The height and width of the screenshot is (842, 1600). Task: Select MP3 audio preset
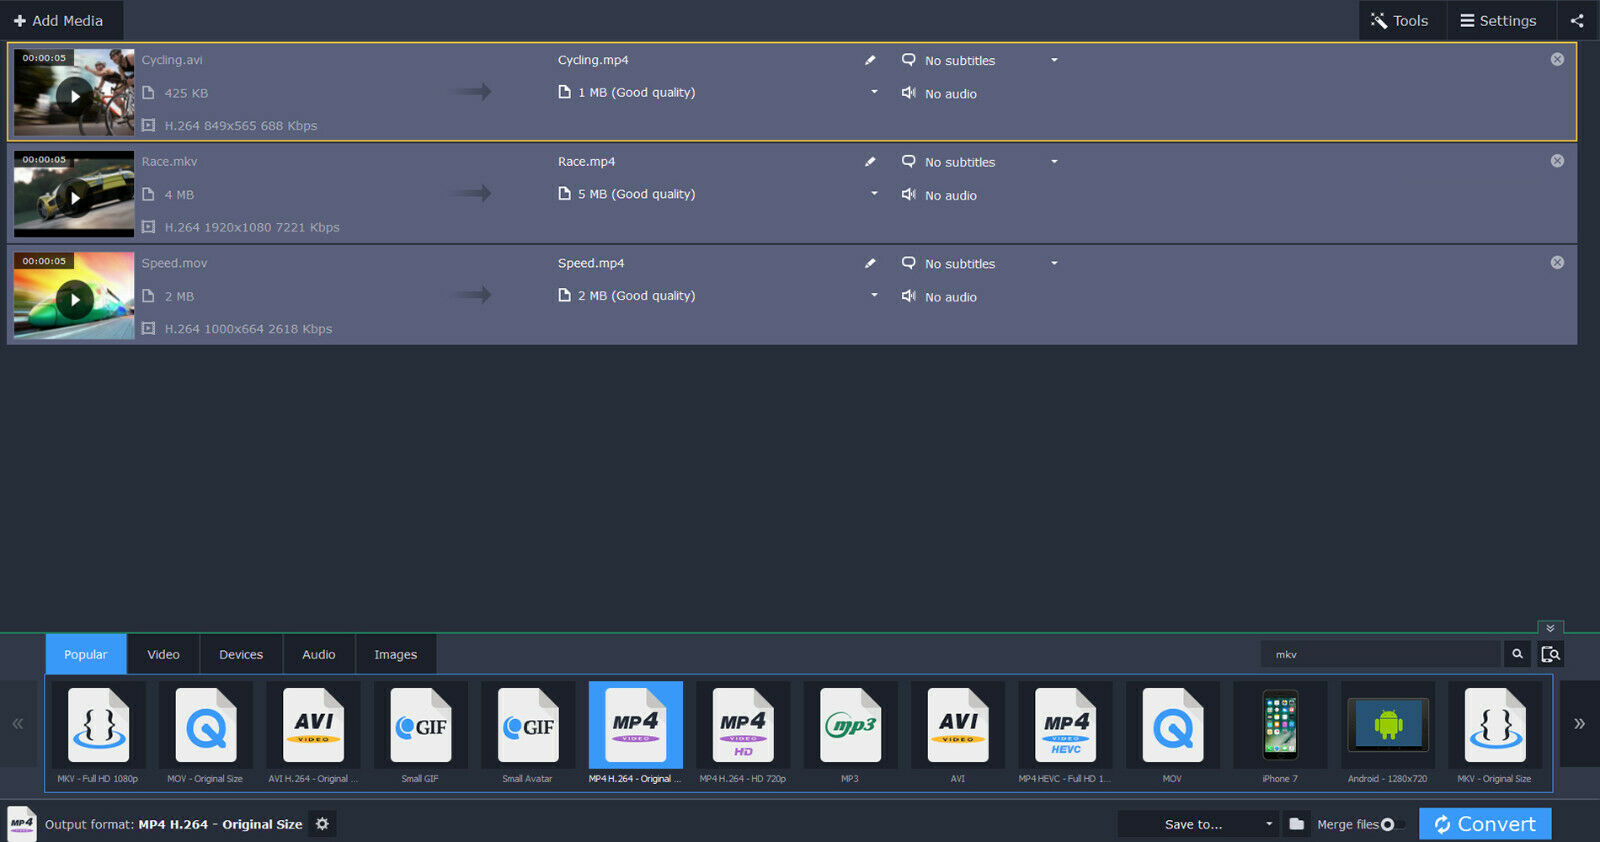(x=850, y=734)
